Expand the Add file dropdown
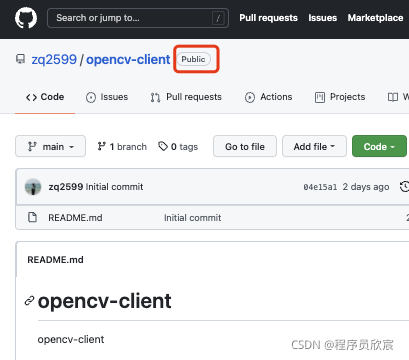Viewport: 409px width, 360px height. pyautogui.click(x=314, y=146)
